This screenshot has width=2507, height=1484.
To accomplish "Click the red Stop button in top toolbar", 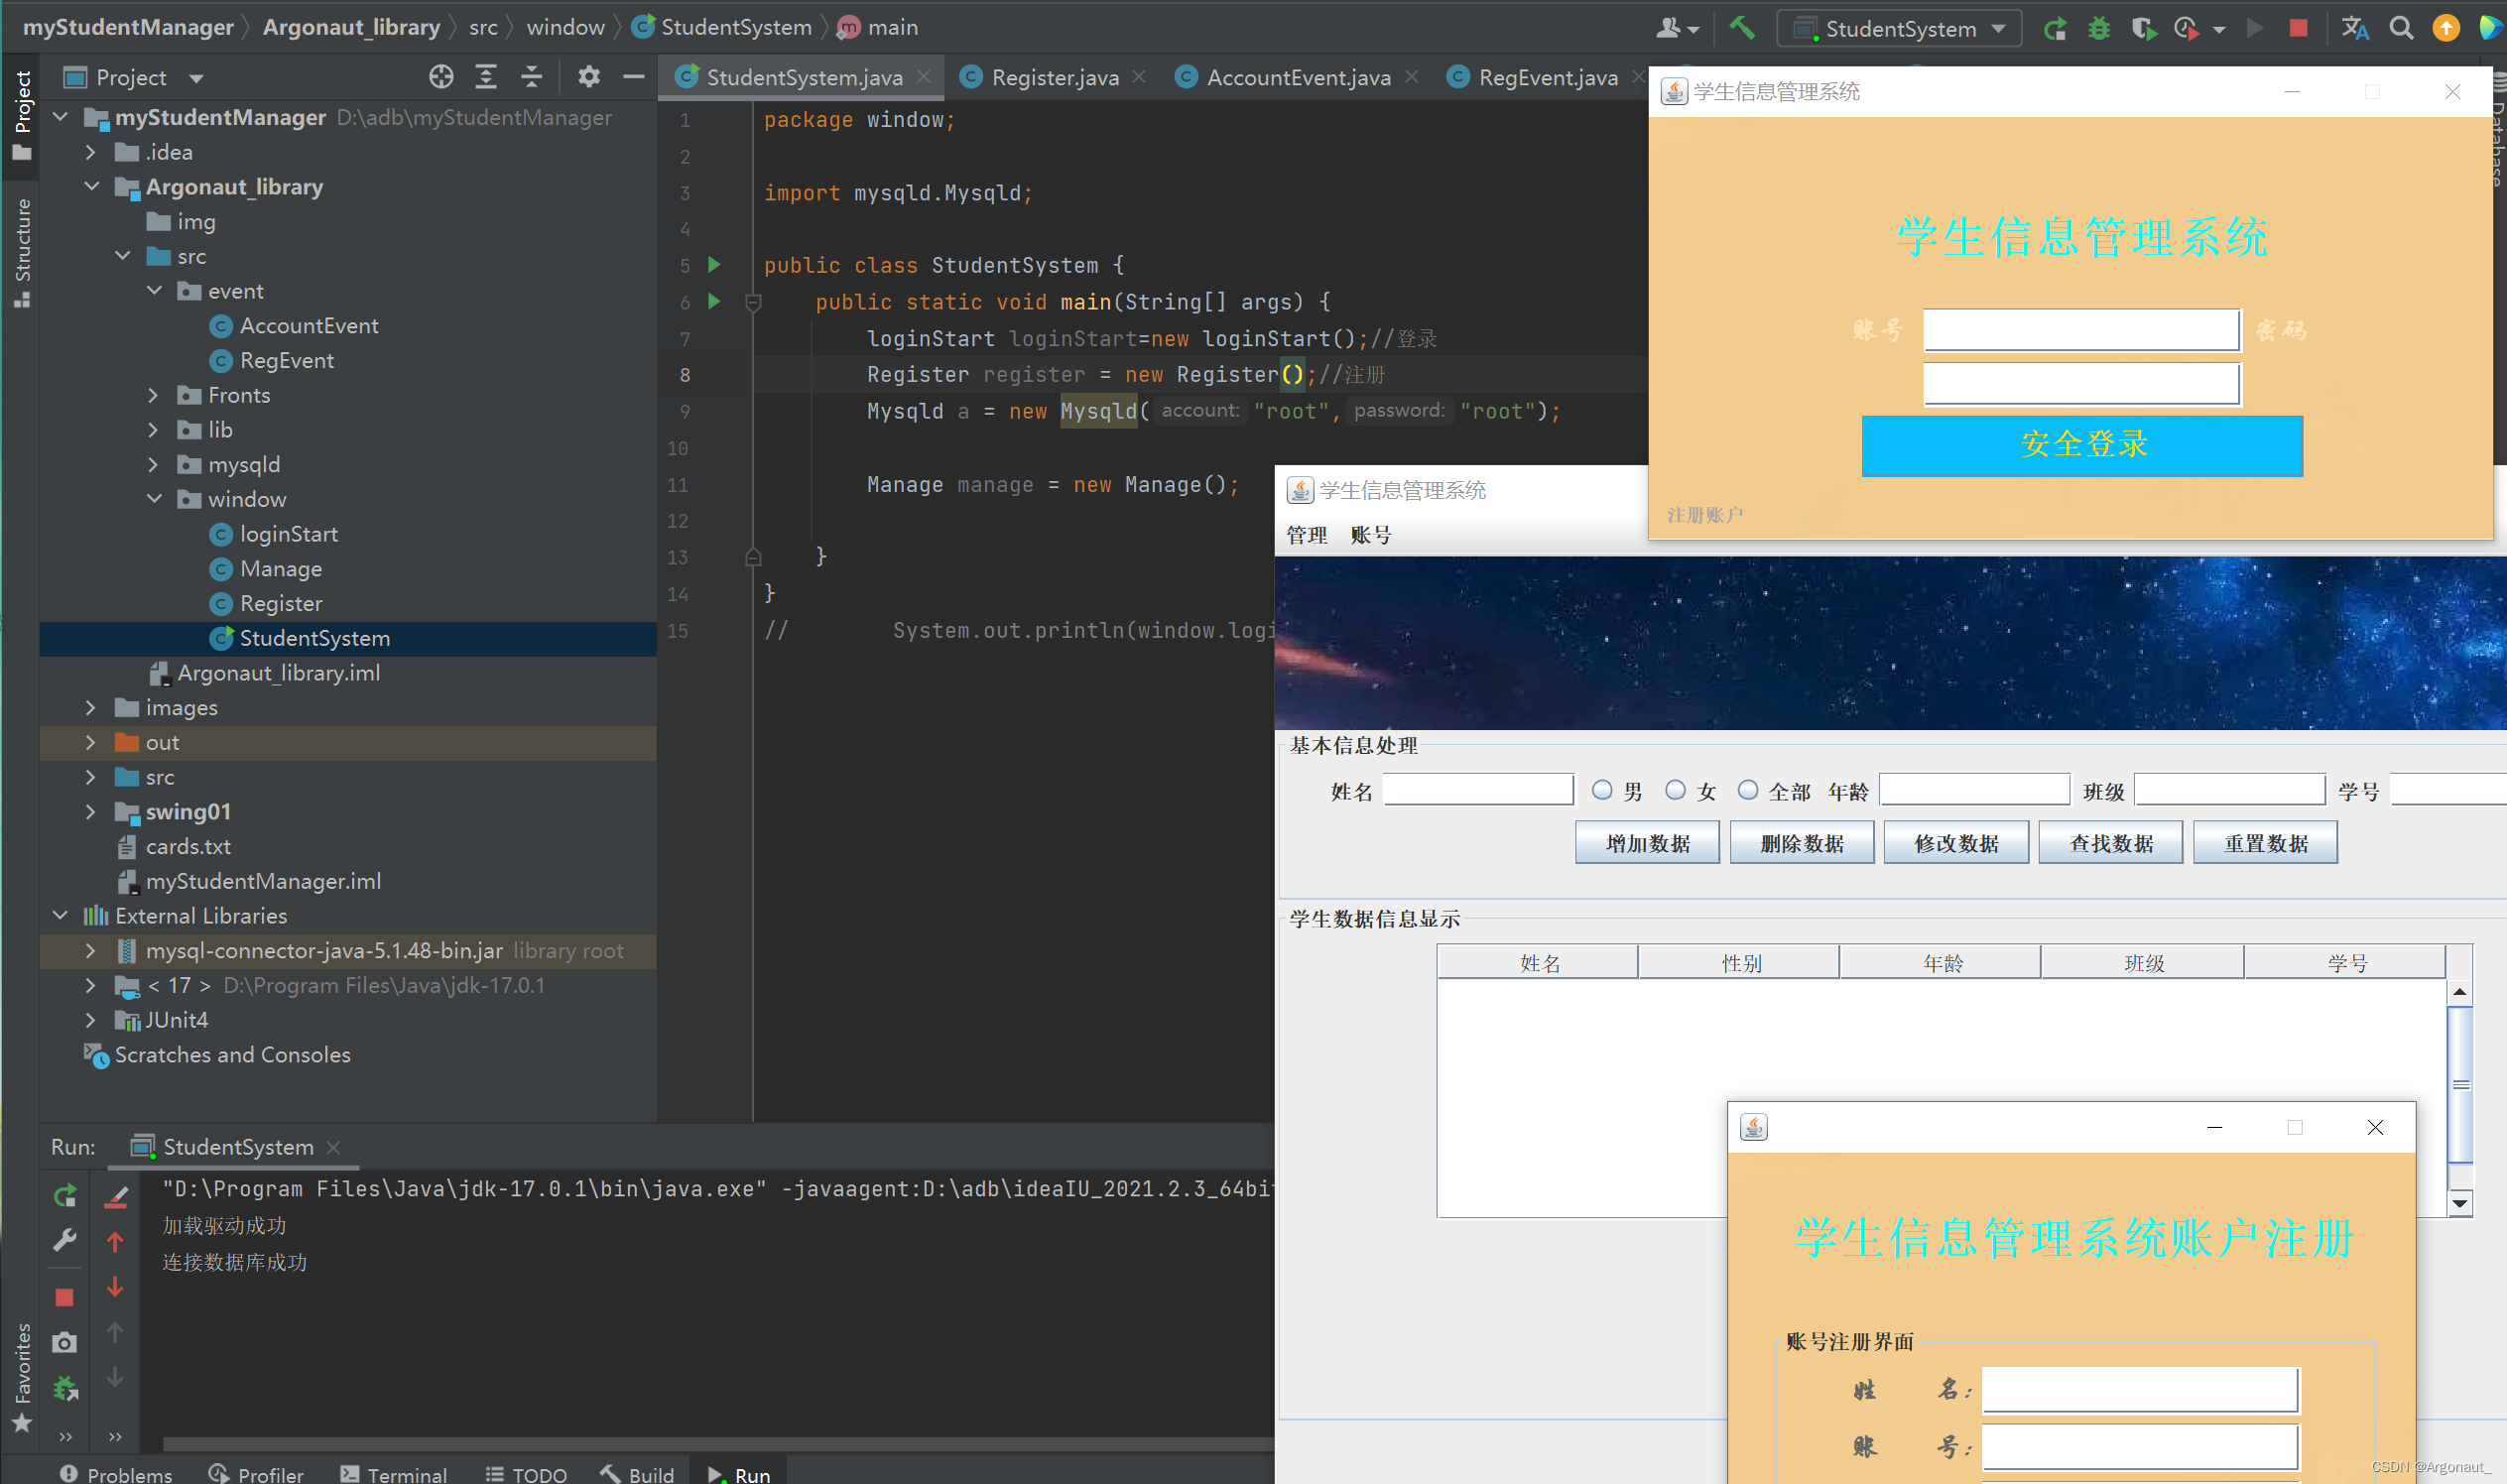I will click(2298, 28).
